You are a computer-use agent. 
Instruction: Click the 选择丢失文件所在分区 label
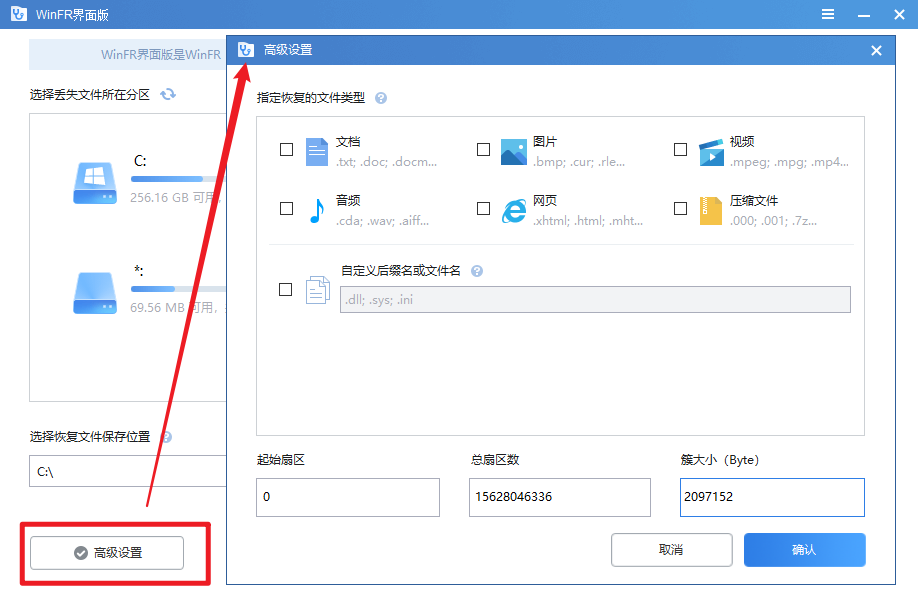[90, 95]
